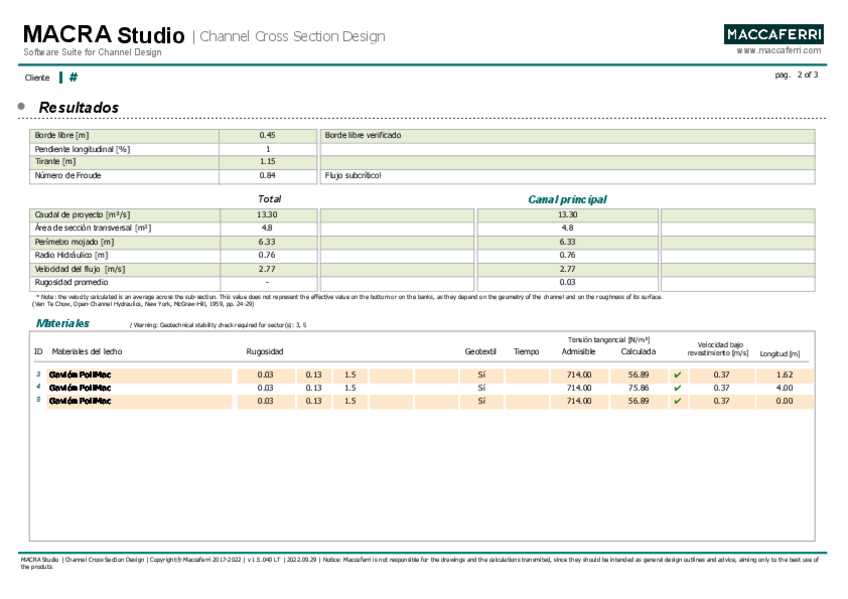Click the Número de Froude value 0.84
This screenshot has height=599, width=848.
[267, 176]
